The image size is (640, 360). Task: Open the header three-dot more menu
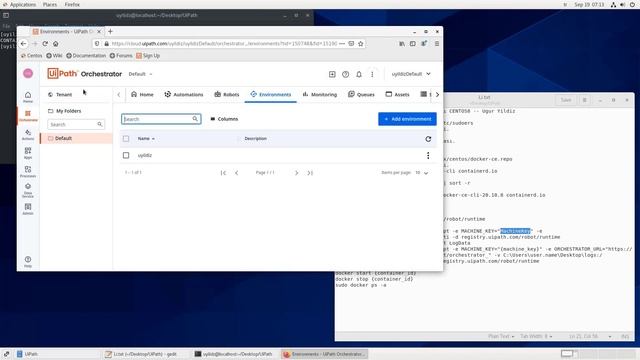pyautogui.click(x=372, y=74)
